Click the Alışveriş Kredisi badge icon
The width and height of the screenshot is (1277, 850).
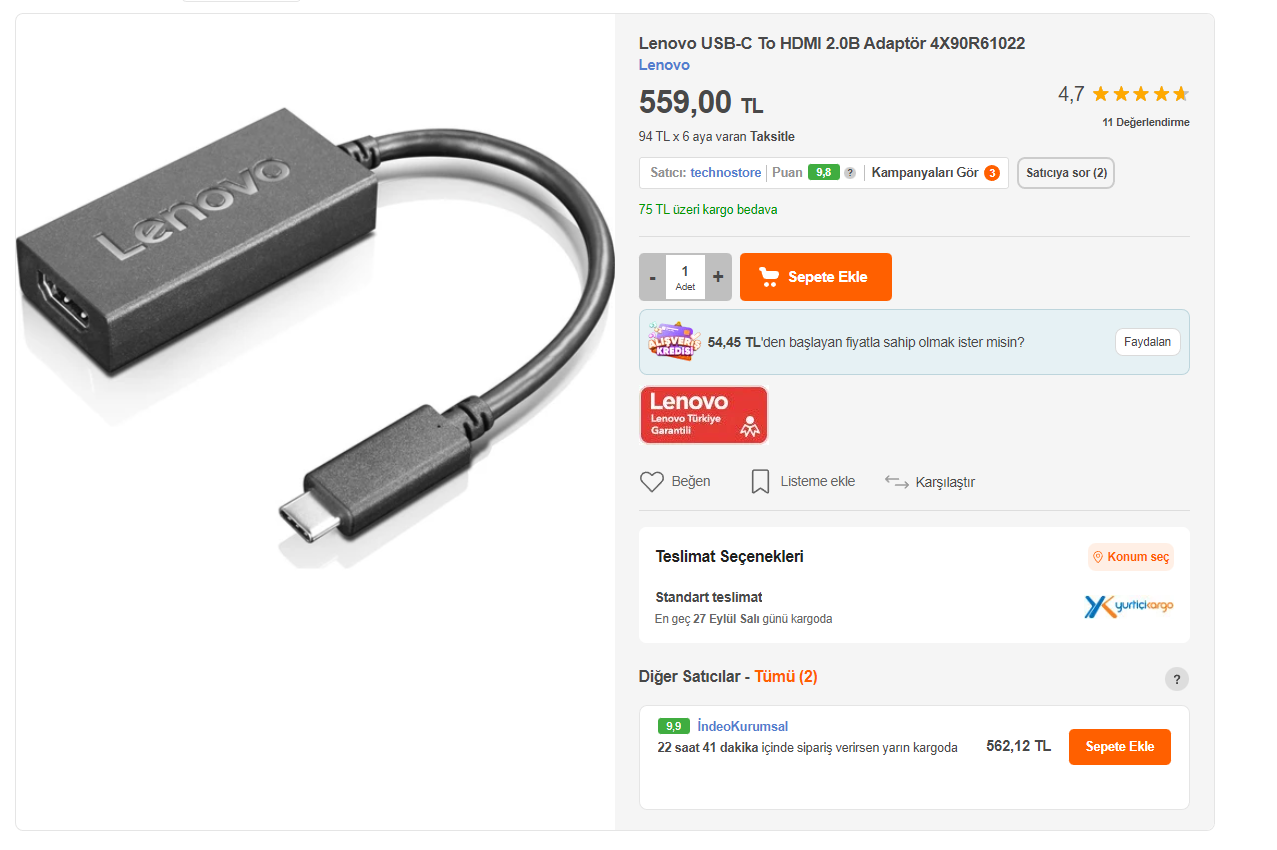pos(673,342)
